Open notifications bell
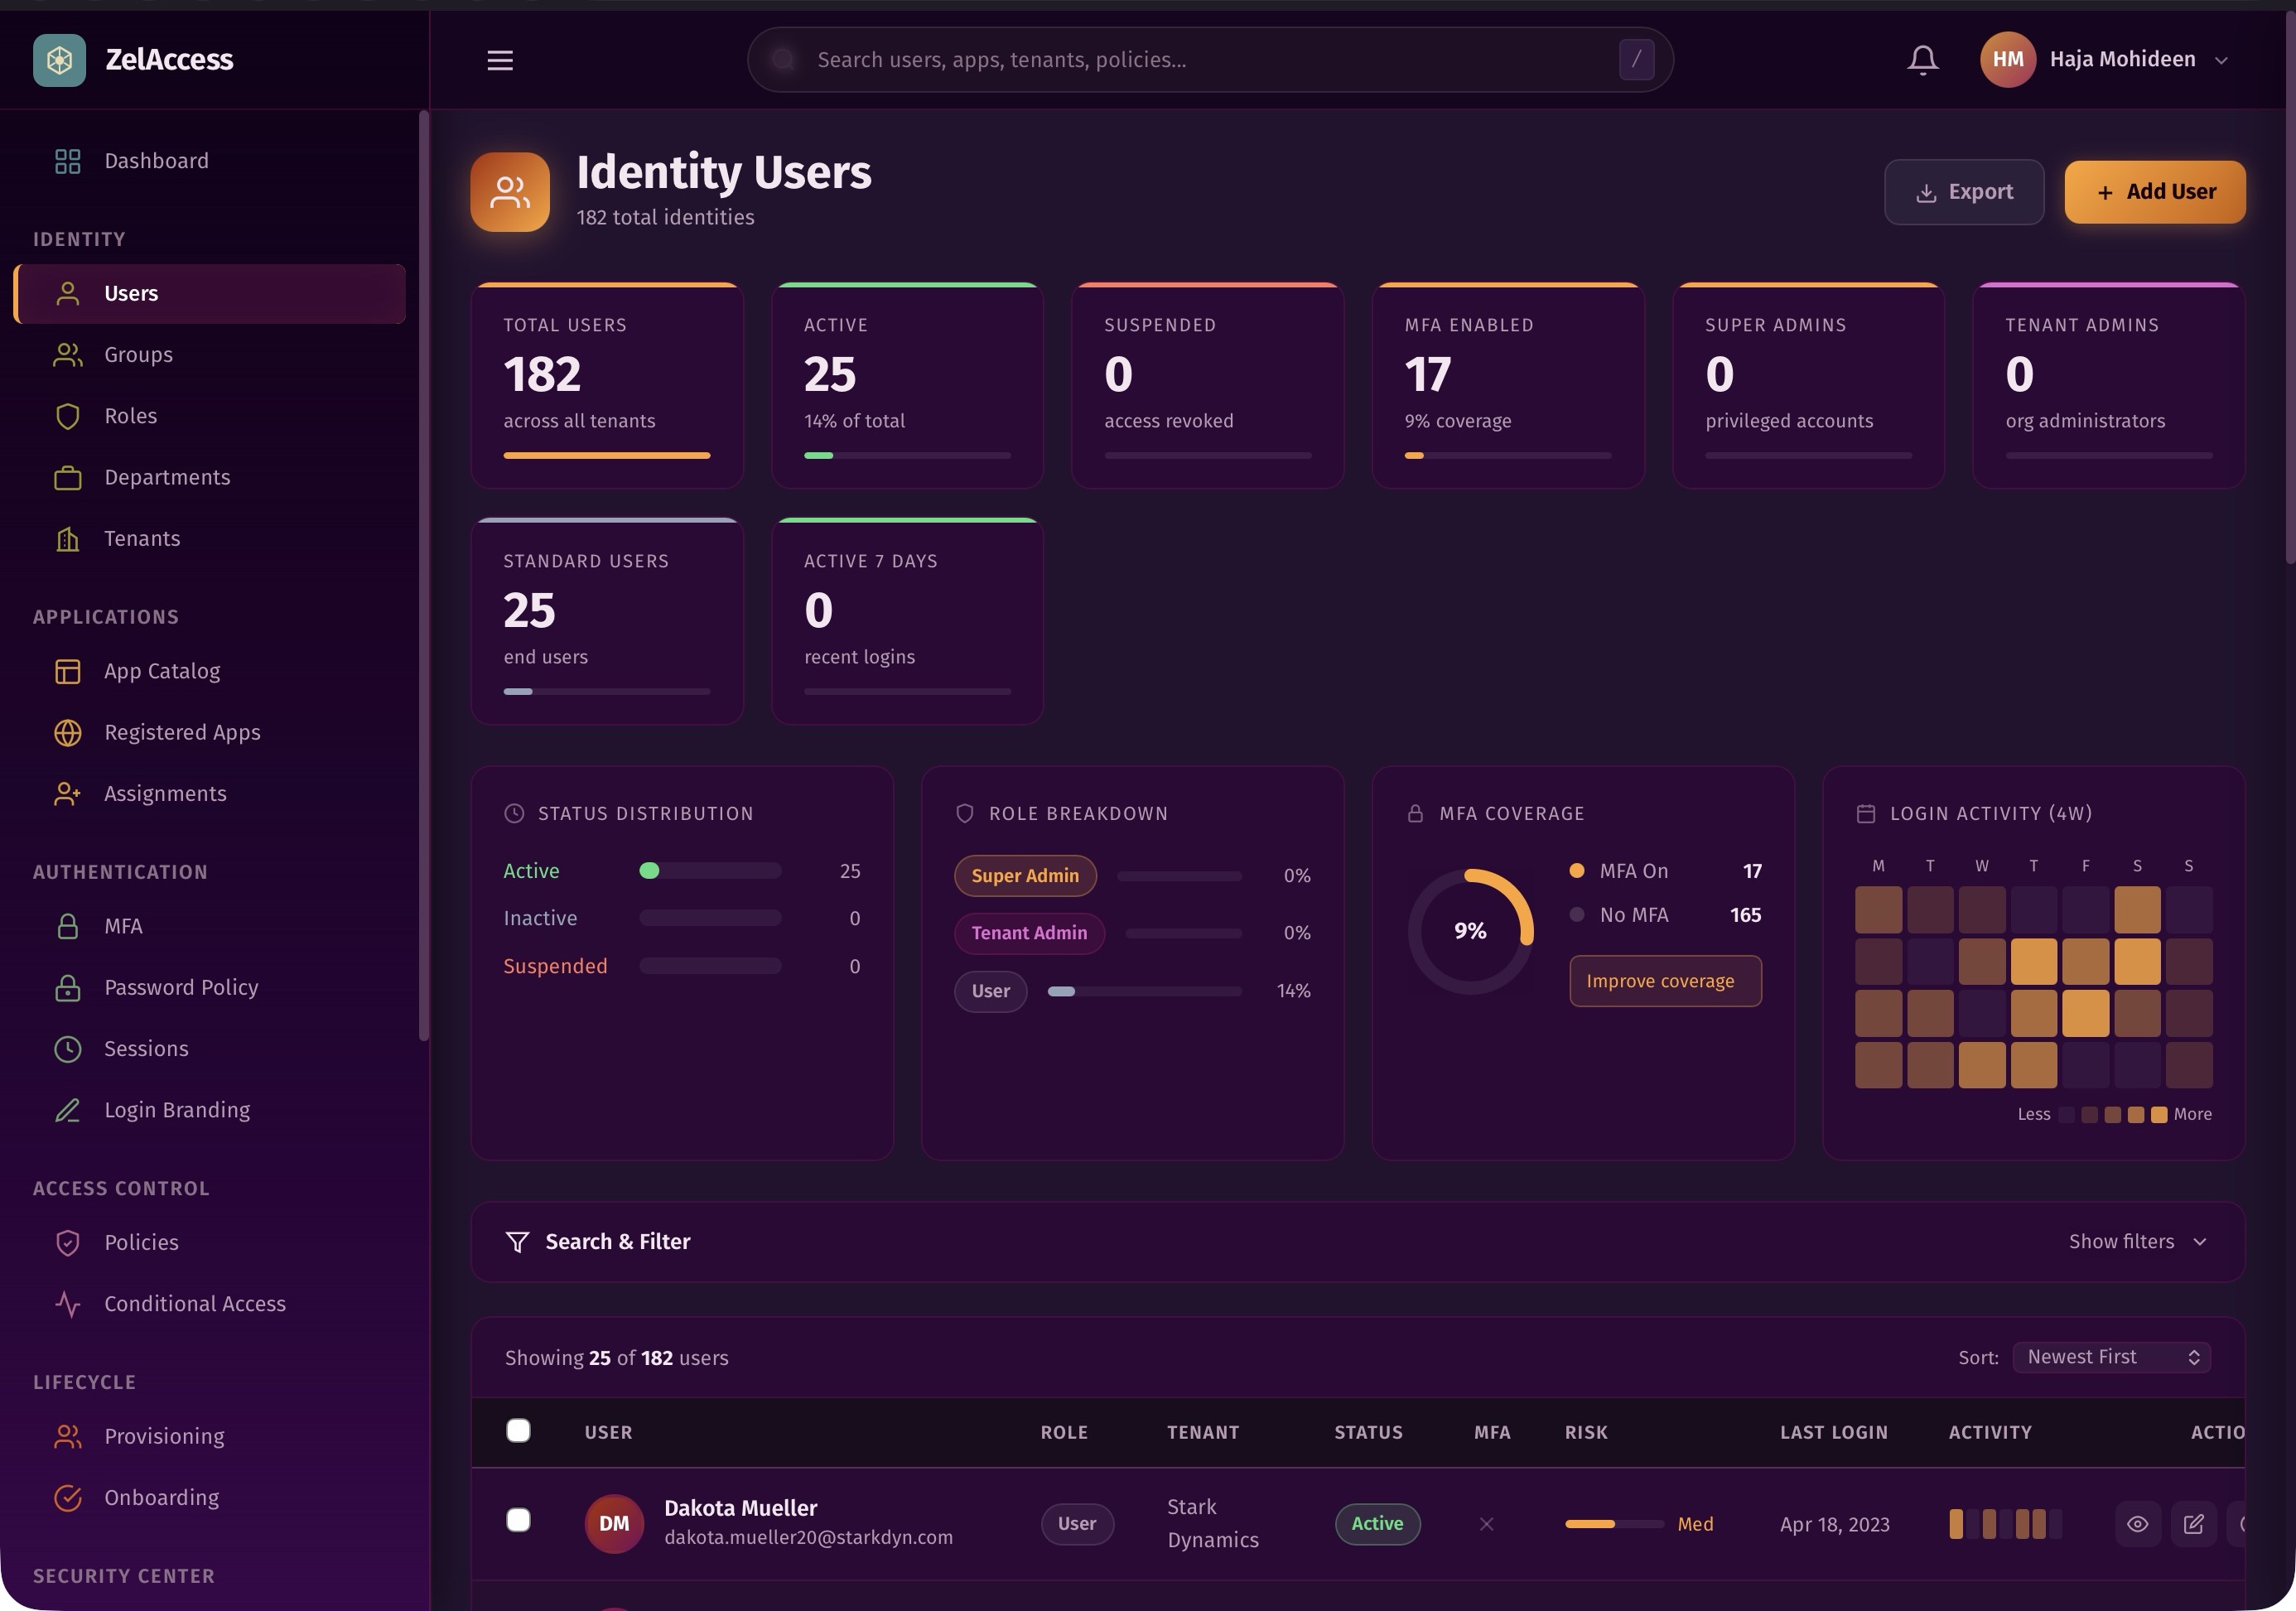This screenshot has height=1611, width=2296. click(x=1921, y=59)
